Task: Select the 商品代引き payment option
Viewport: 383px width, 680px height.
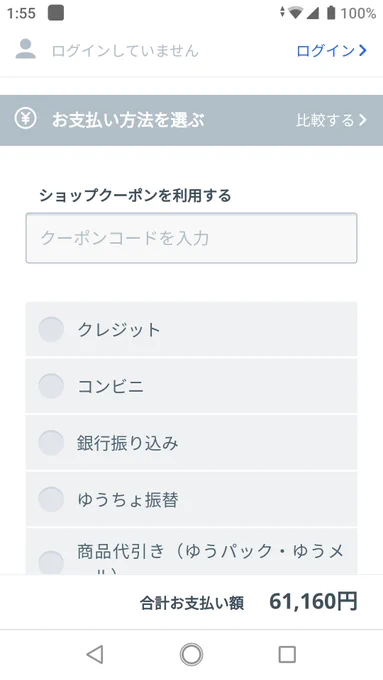Action: coord(191,551)
